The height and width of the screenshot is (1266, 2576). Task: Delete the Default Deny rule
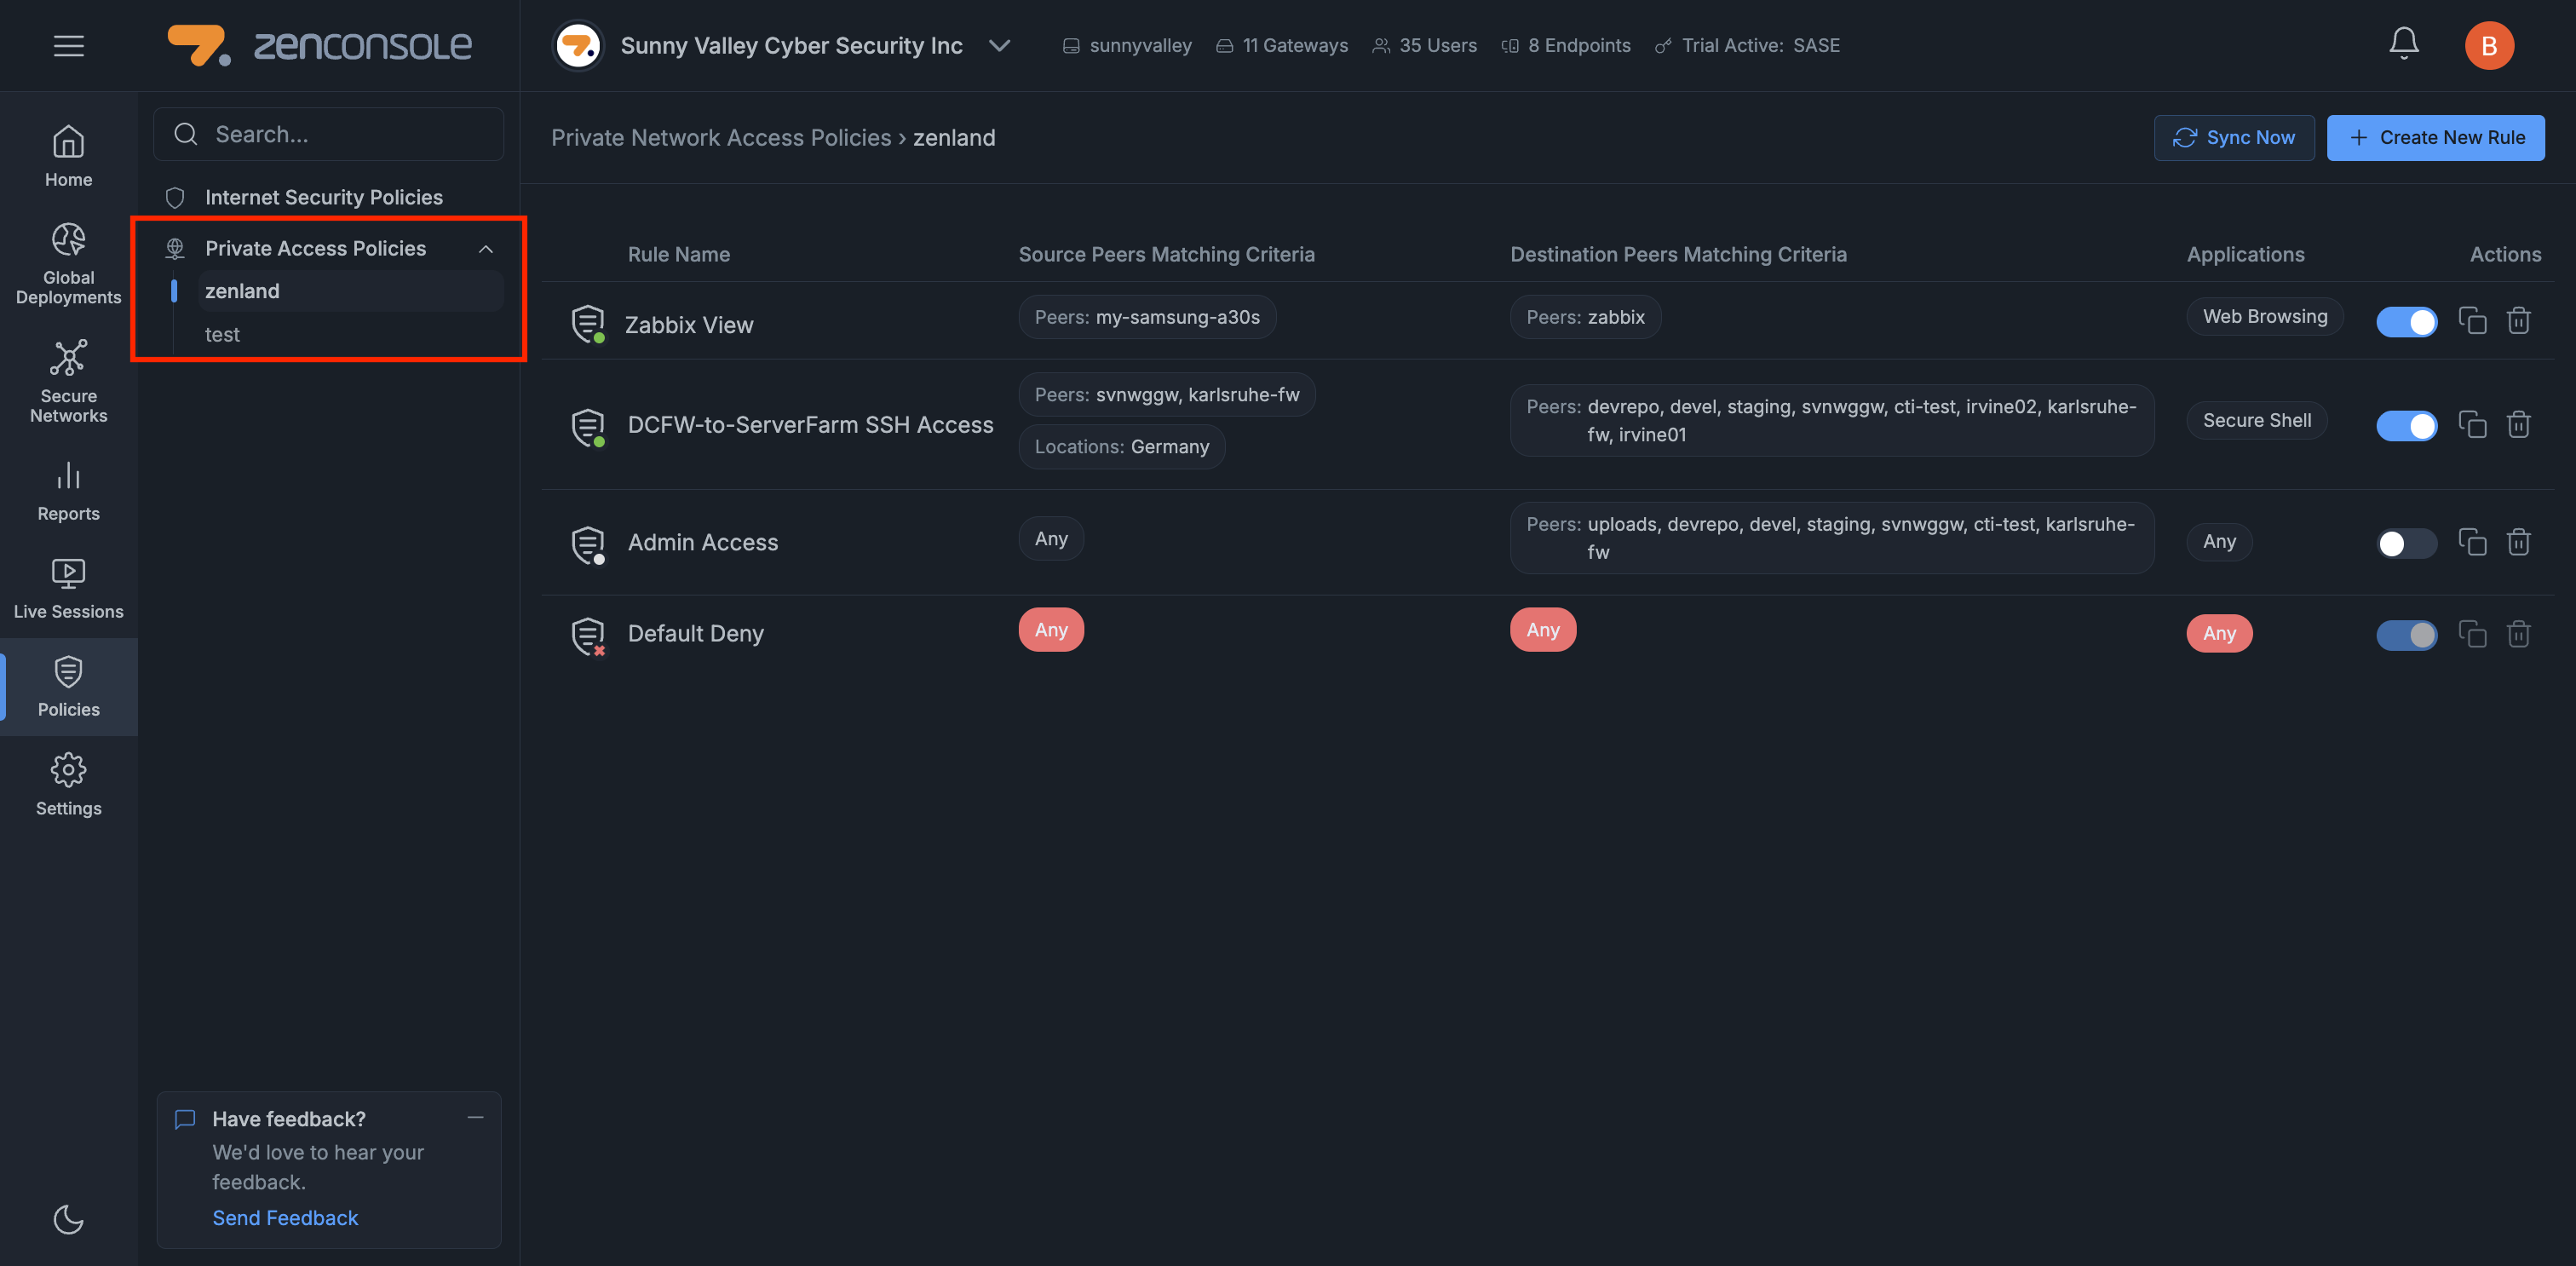click(x=2518, y=634)
